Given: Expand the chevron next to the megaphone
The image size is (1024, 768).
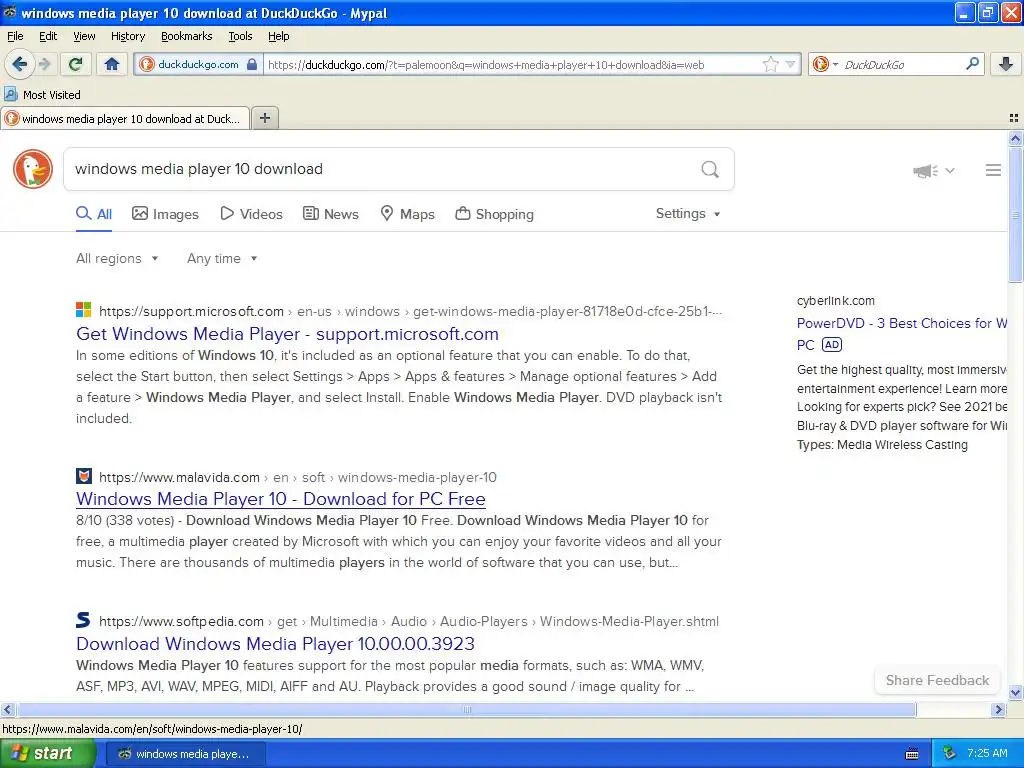Looking at the screenshot, I should 950,170.
